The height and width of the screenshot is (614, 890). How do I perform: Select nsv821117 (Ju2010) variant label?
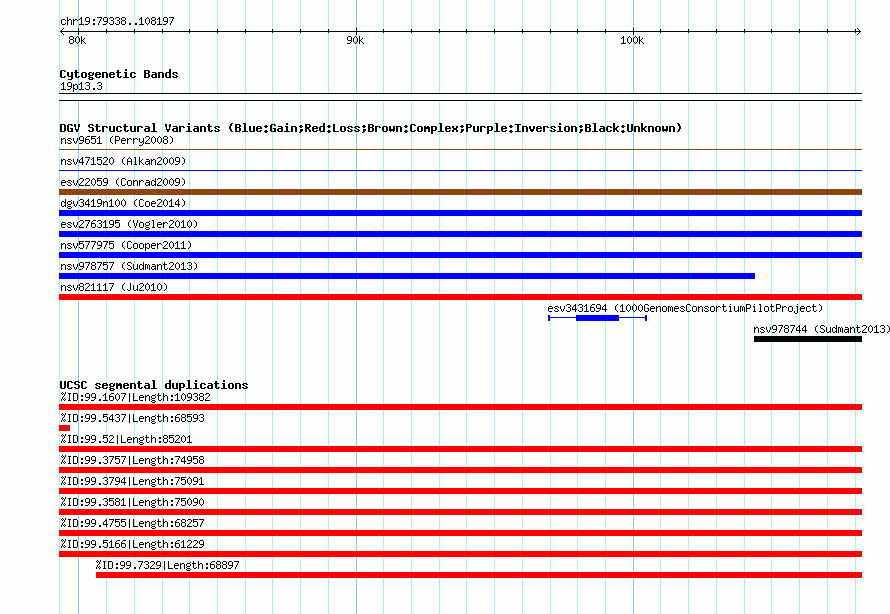[114, 287]
